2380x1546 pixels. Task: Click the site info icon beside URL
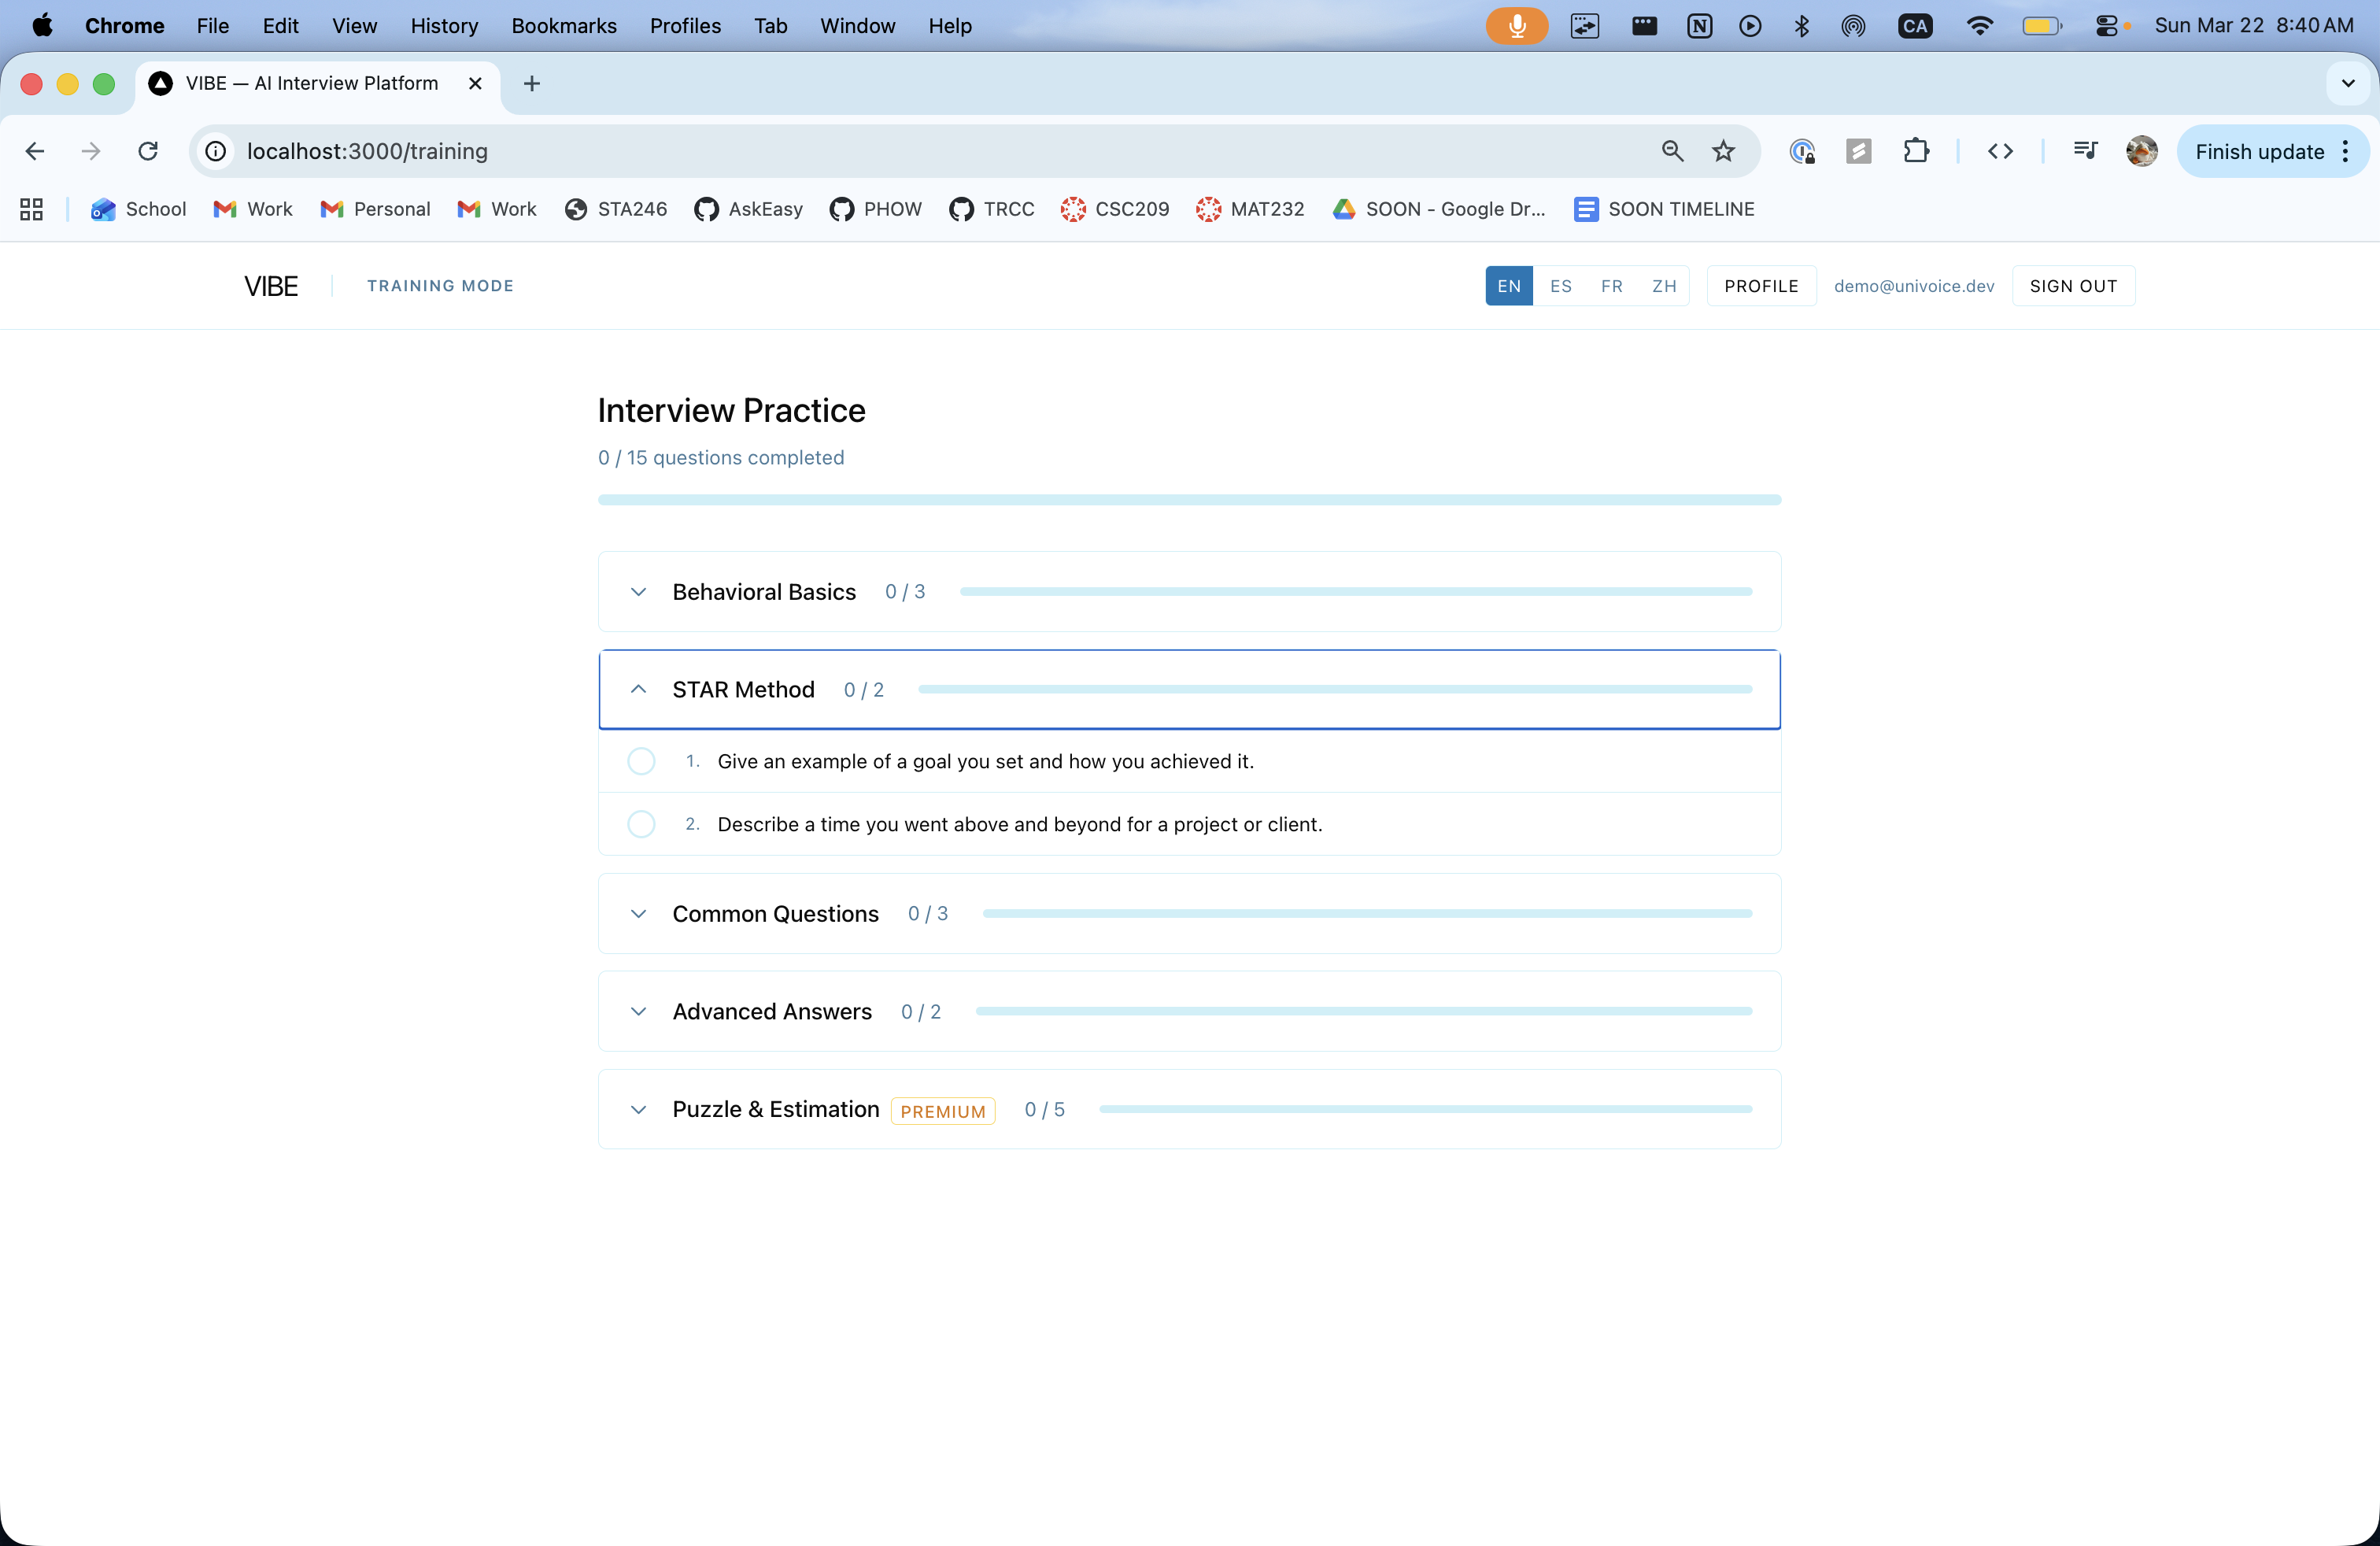coord(215,151)
